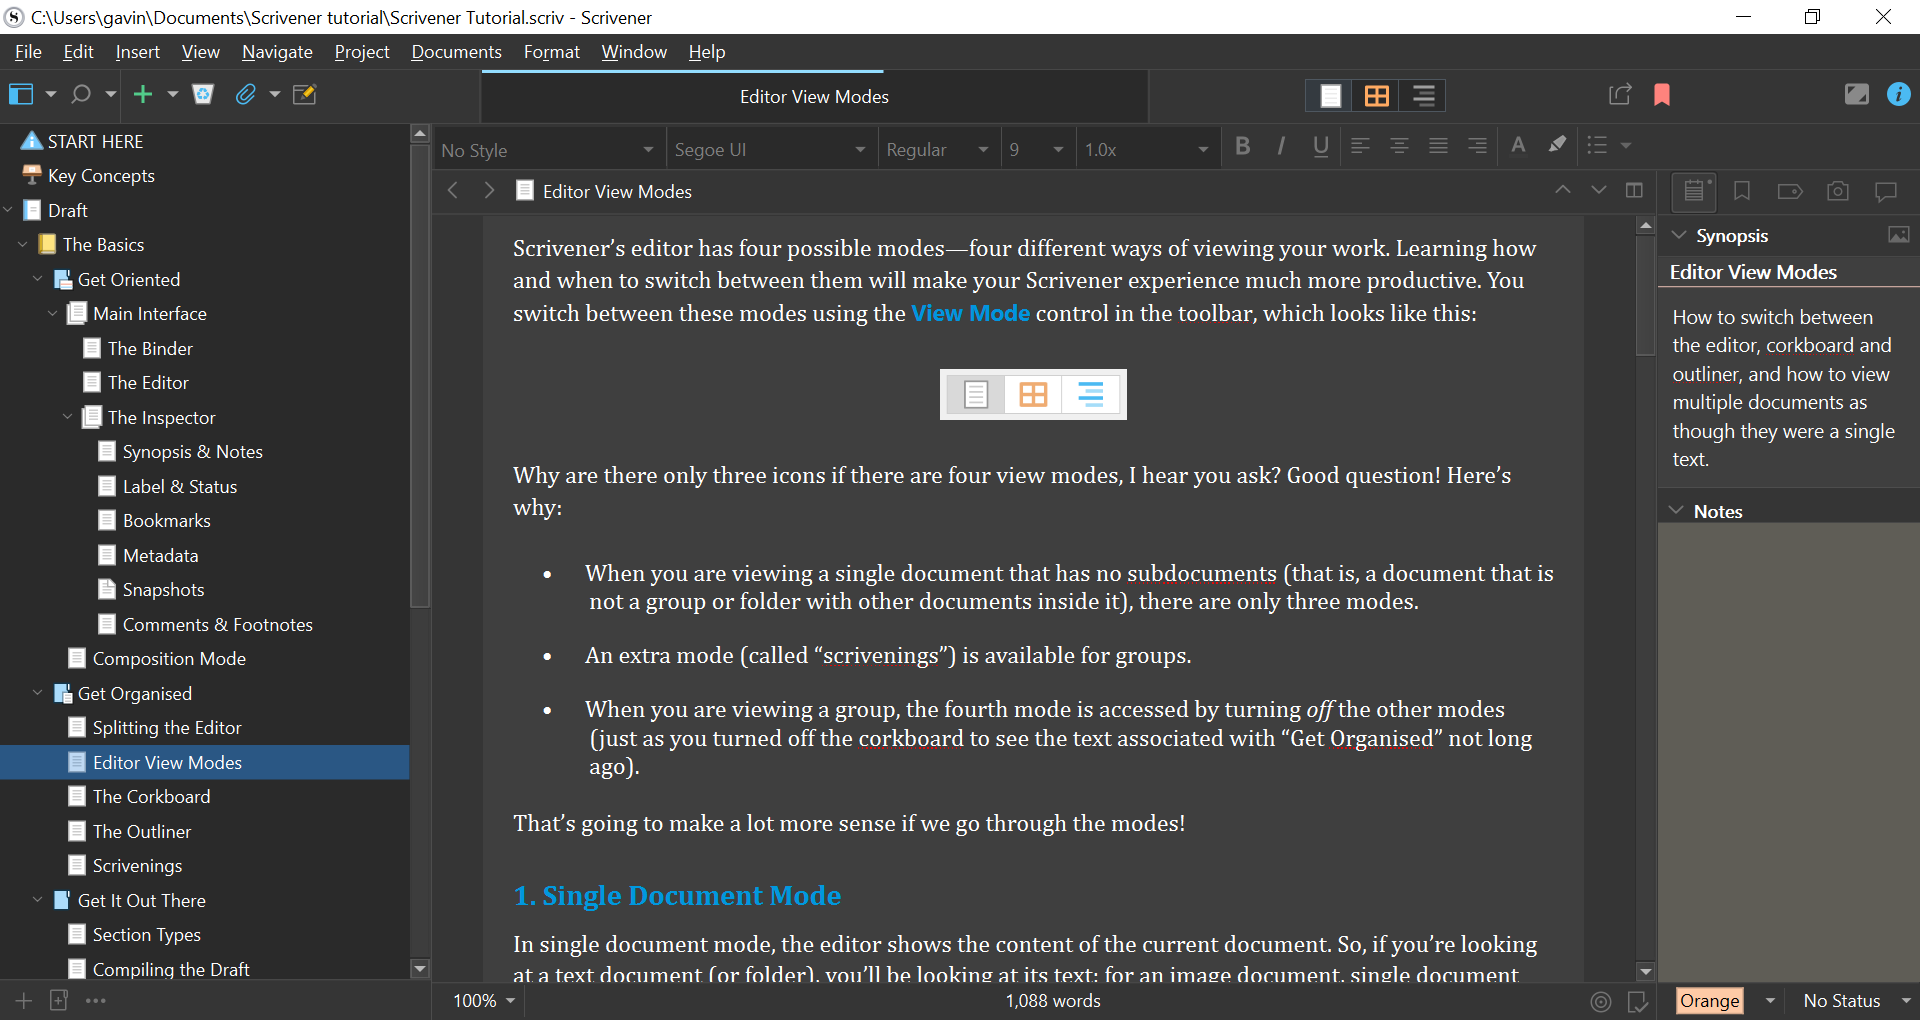The width and height of the screenshot is (1920, 1020).
Task: Collapse the Synopsis section
Action: point(1679,235)
